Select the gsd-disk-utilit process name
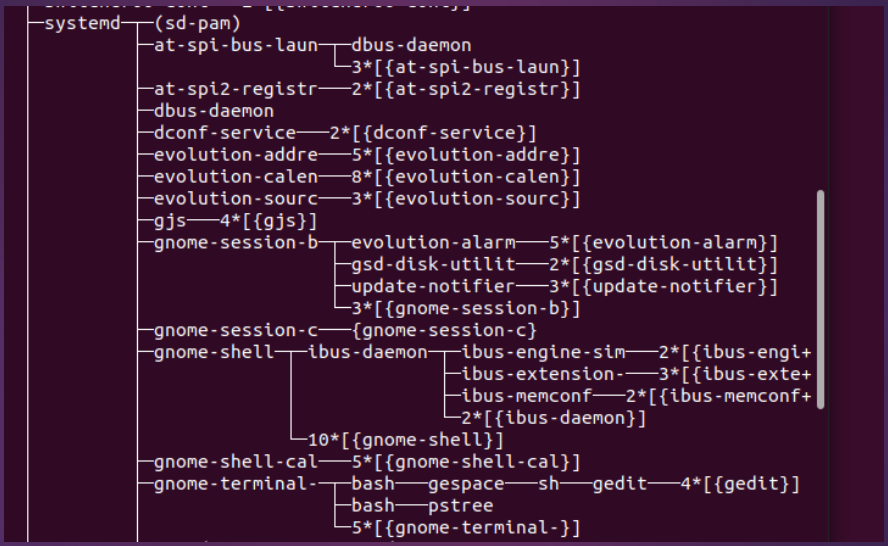The width and height of the screenshot is (888, 546). [433, 264]
